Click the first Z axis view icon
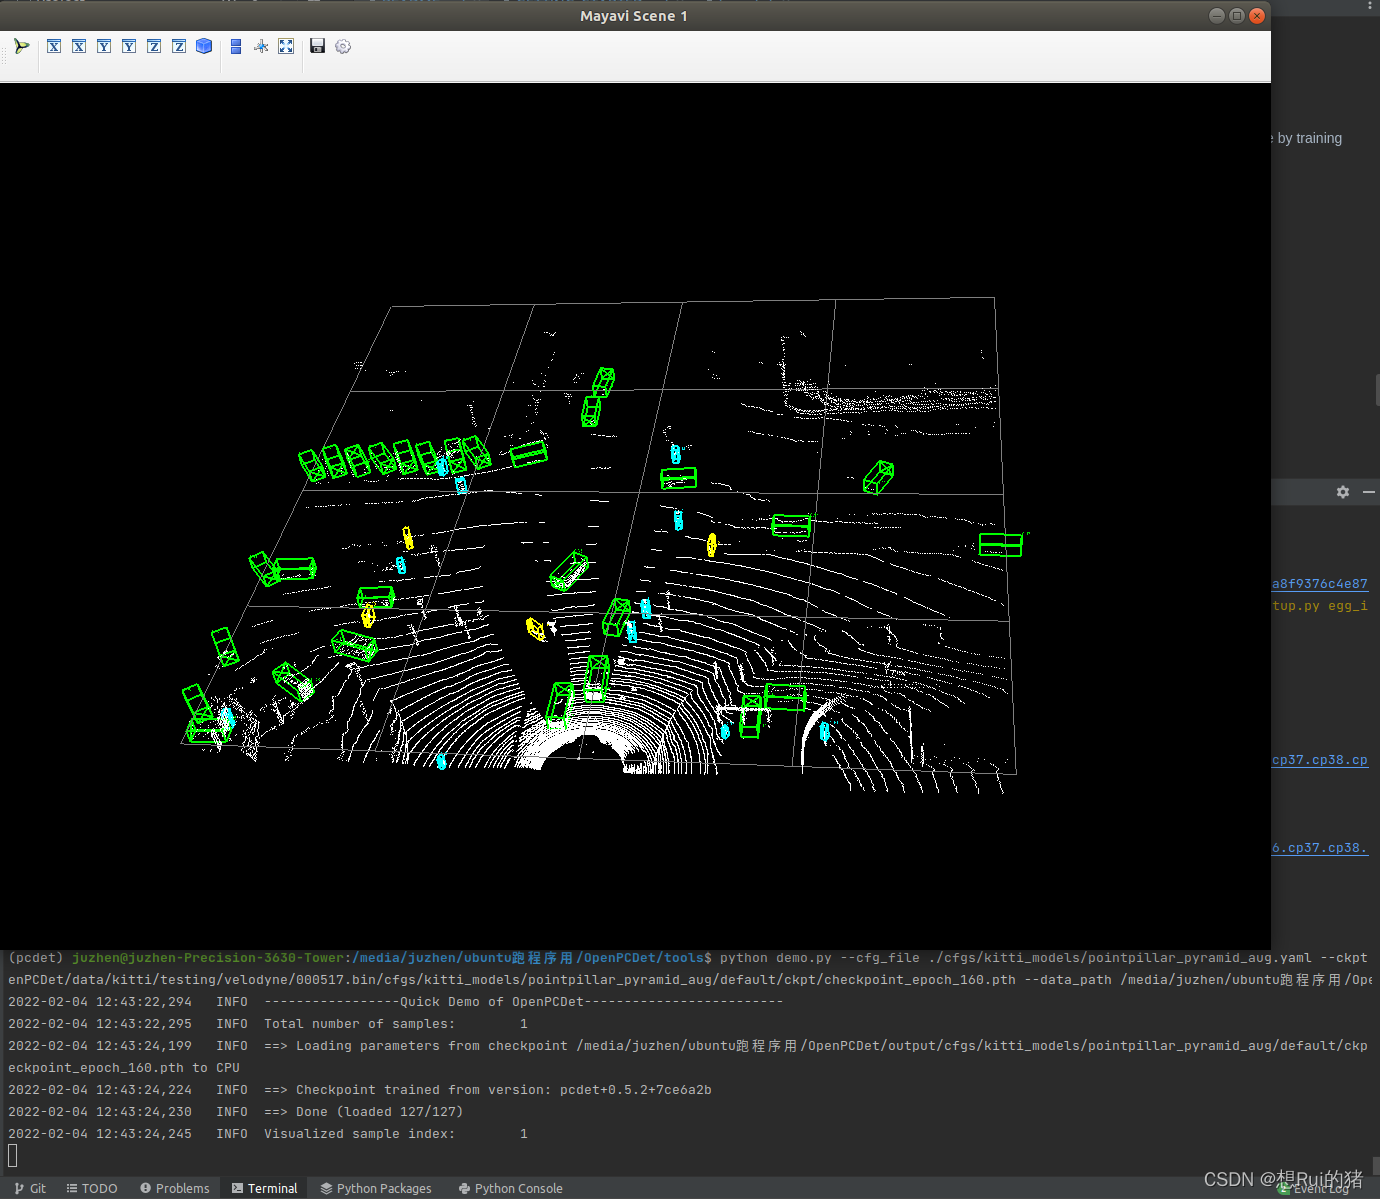This screenshot has width=1380, height=1199. [x=154, y=46]
